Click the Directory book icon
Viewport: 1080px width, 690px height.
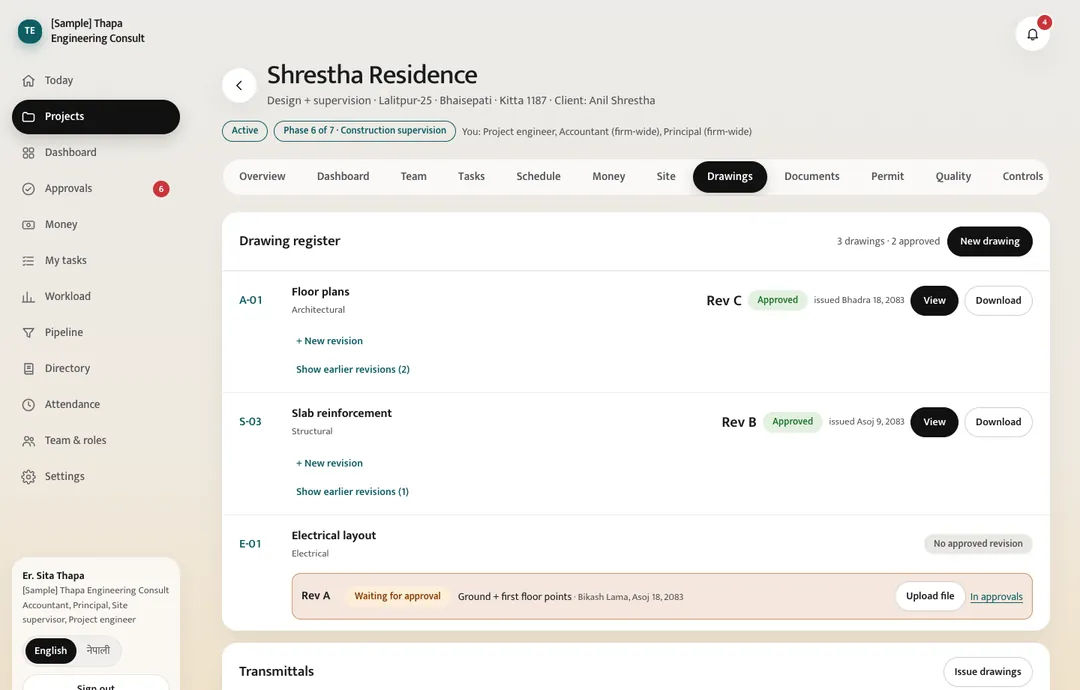point(28,368)
